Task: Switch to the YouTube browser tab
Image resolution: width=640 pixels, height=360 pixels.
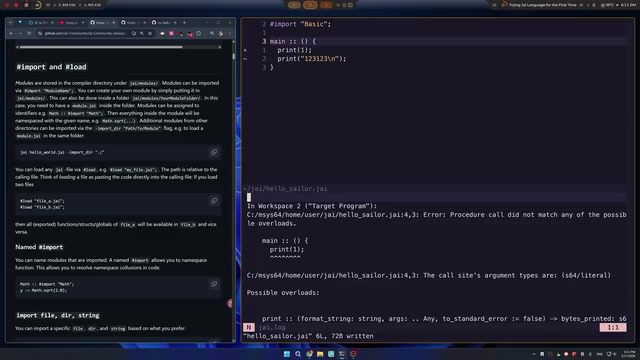Action: [x=71, y=22]
